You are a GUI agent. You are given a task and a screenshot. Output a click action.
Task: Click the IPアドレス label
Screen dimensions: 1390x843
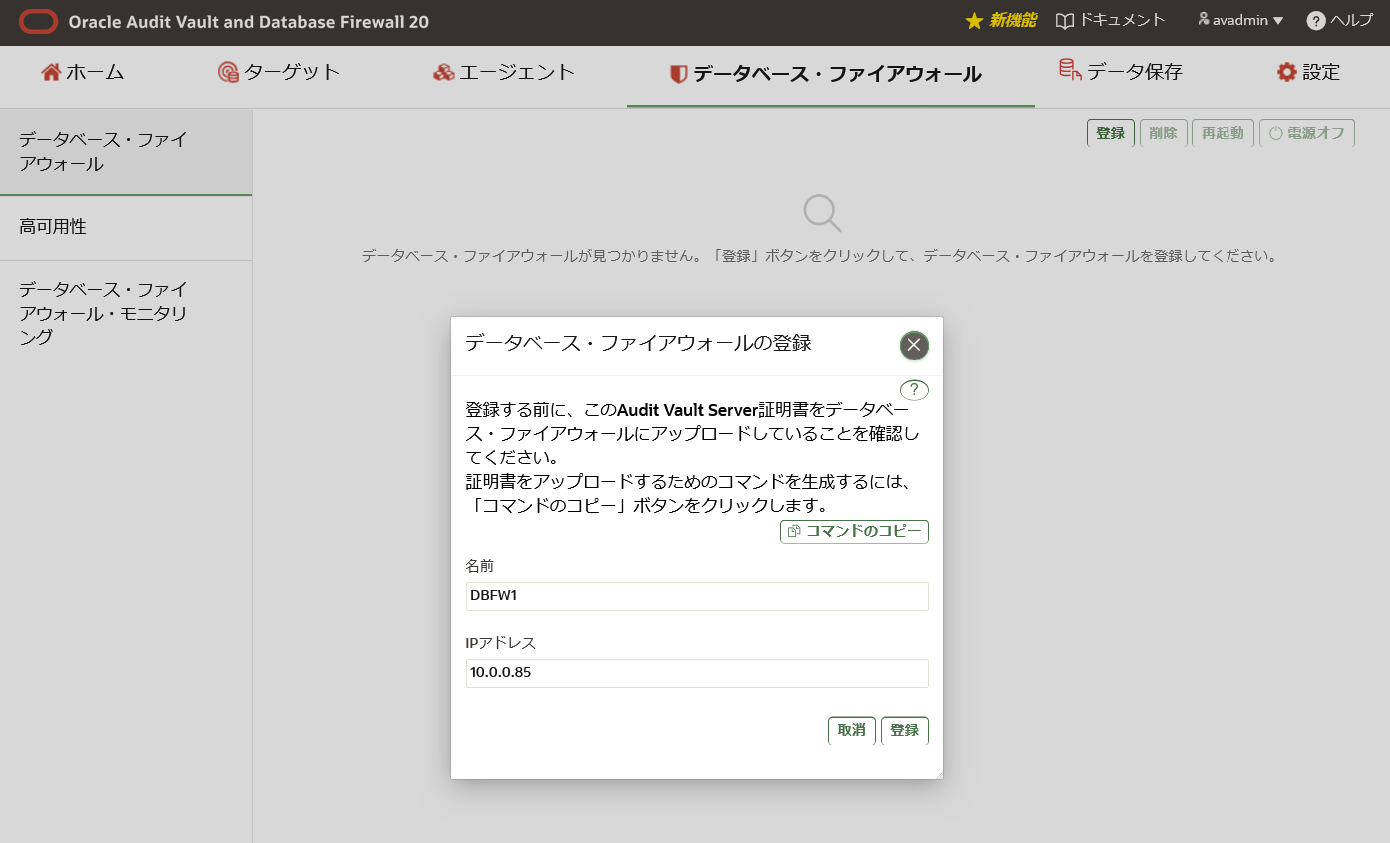501,643
